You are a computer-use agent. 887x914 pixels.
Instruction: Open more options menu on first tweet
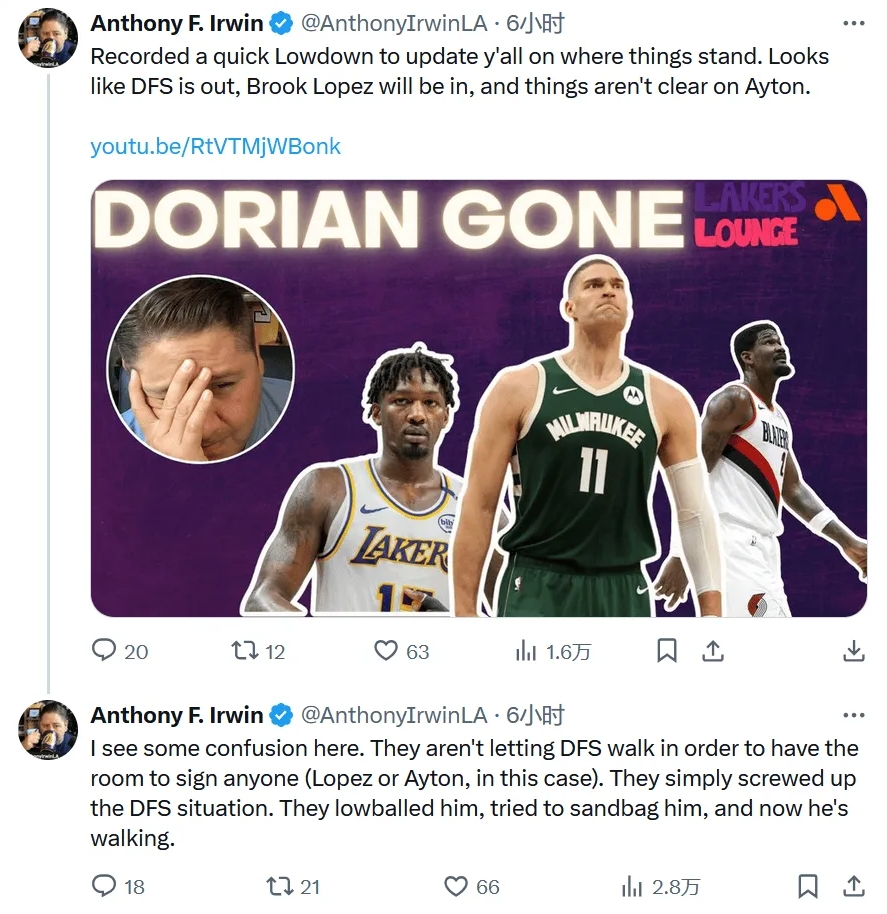pyautogui.click(x=853, y=23)
